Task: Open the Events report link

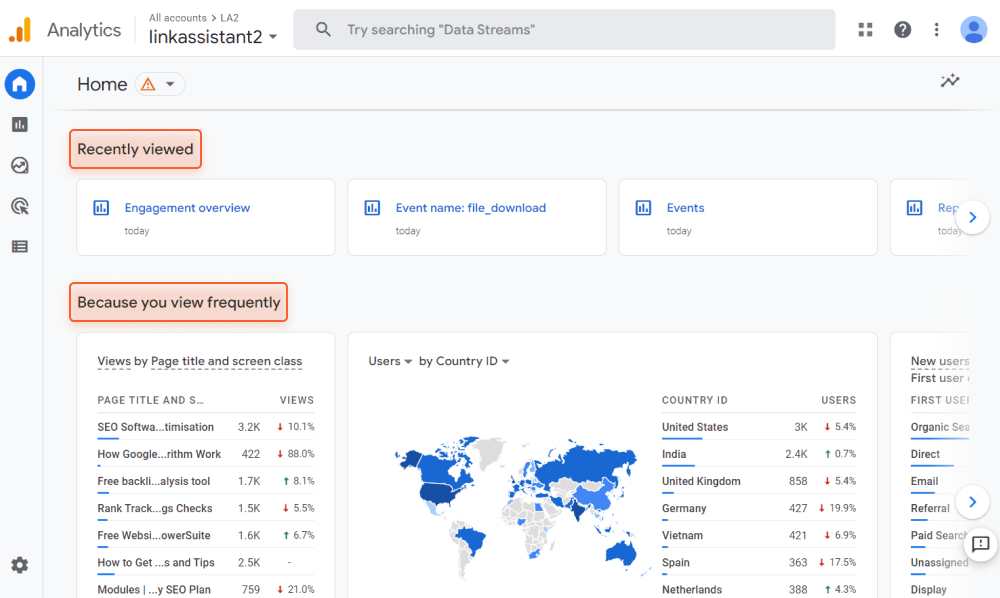Action: 686,208
